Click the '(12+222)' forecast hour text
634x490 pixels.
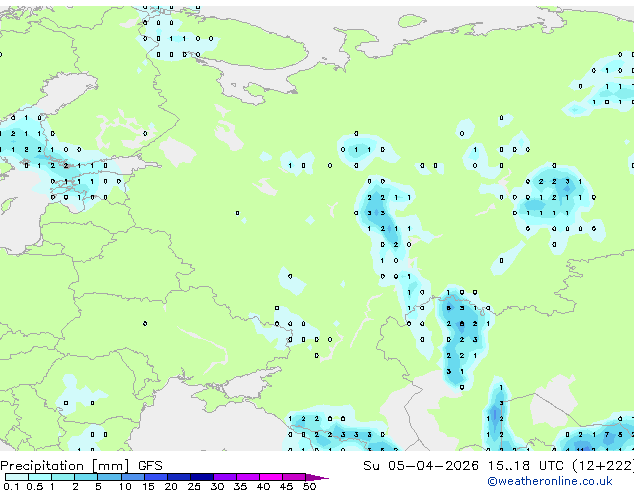[x=602, y=466]
